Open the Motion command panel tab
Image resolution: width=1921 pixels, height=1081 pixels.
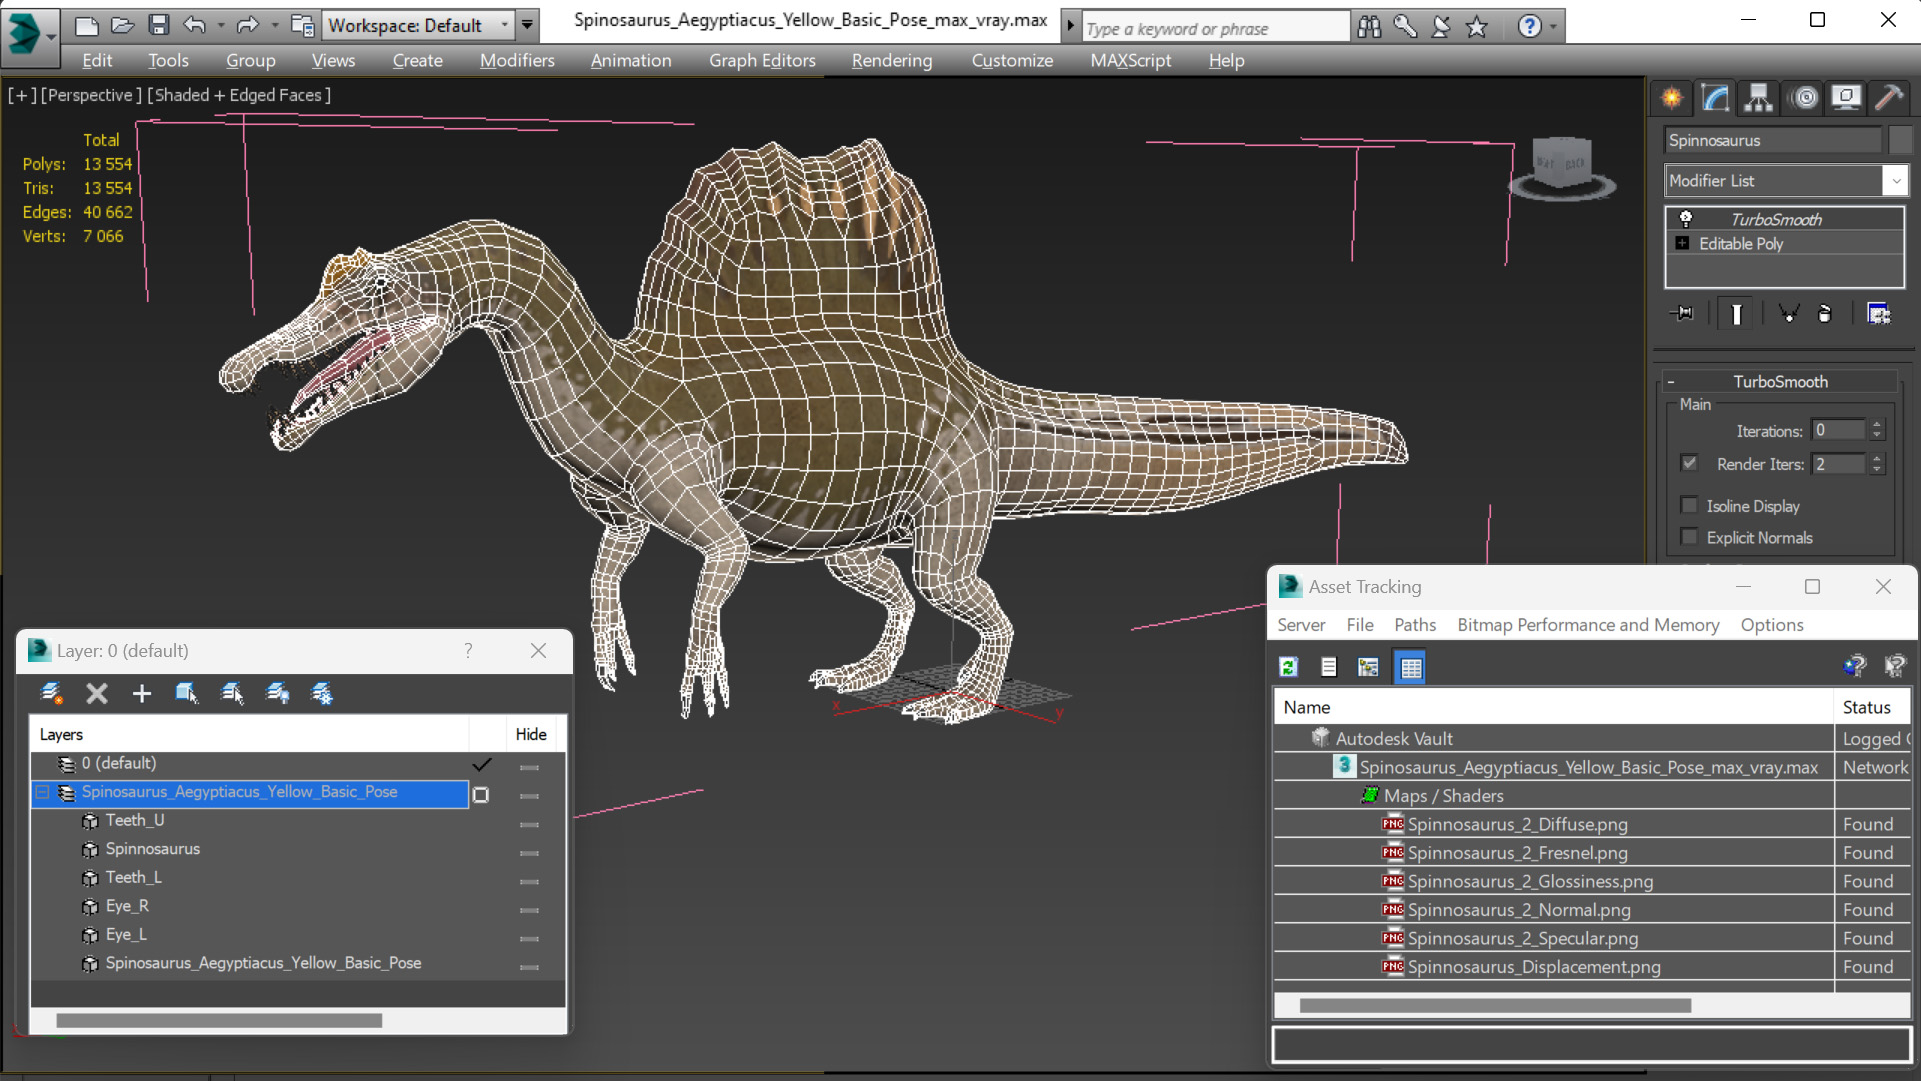(1805, 97)
